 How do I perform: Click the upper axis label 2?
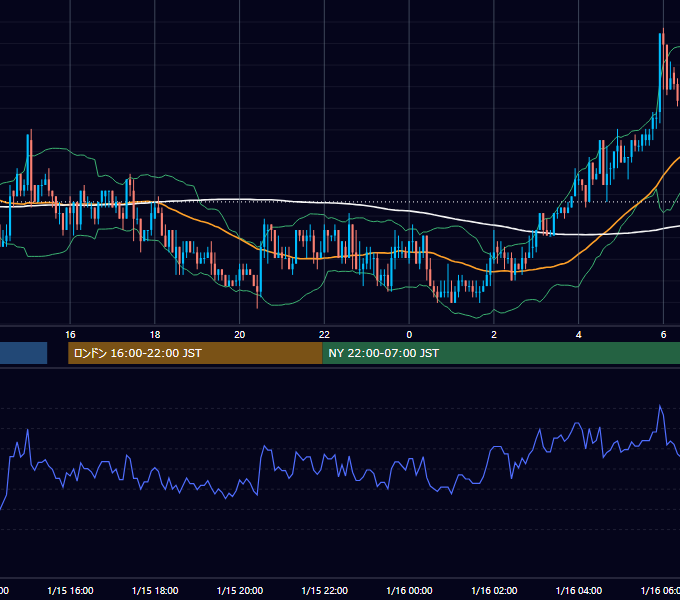[494, 335]
